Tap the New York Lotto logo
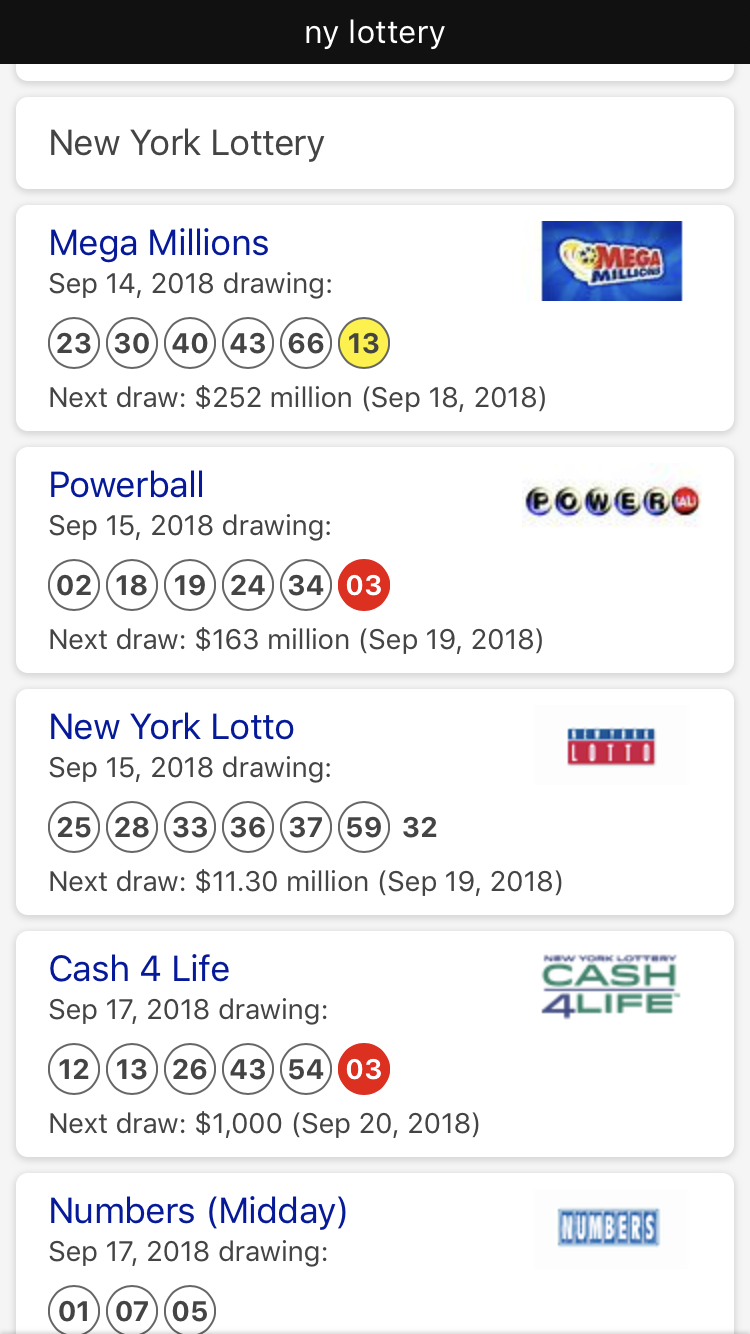 611,745
